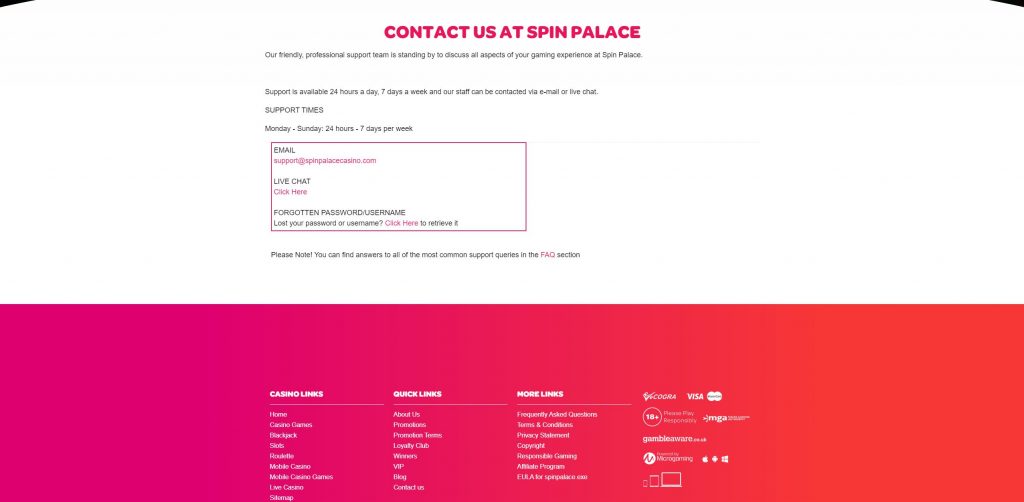Click the Apple platform icon
This screenshot has width=1024, height=502.
705,459
